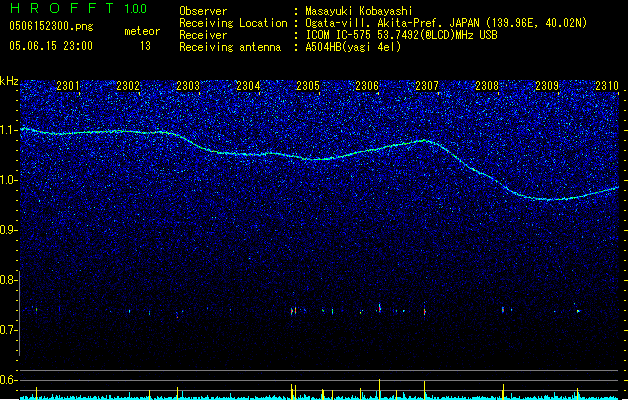Click the 0.6 kHz axis label
This screenshot has height=400, width=629.
pyautogui.click(x=9, y=380)
